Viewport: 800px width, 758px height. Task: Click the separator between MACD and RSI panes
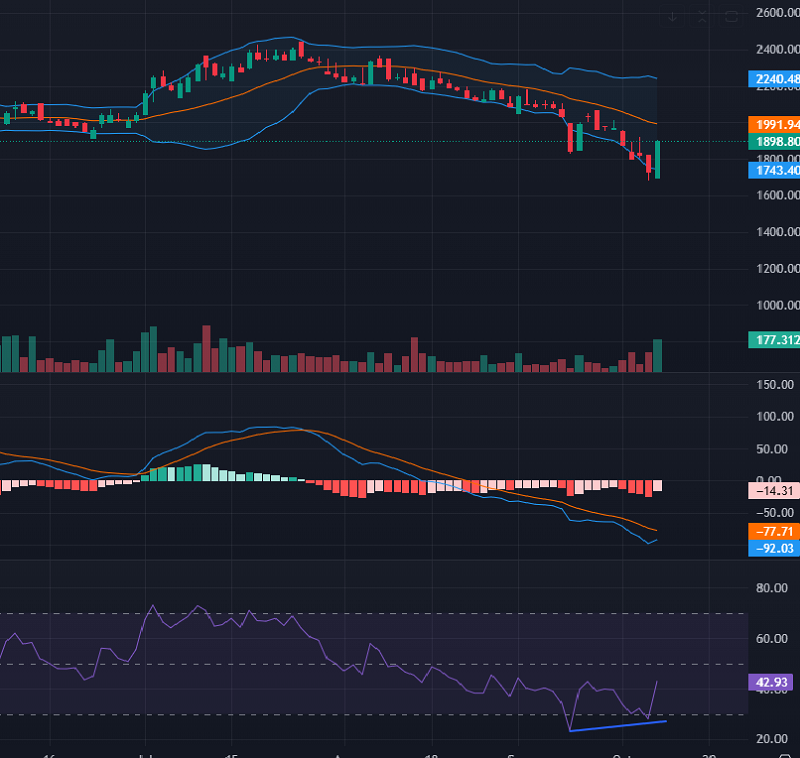(x=400, y=560)
